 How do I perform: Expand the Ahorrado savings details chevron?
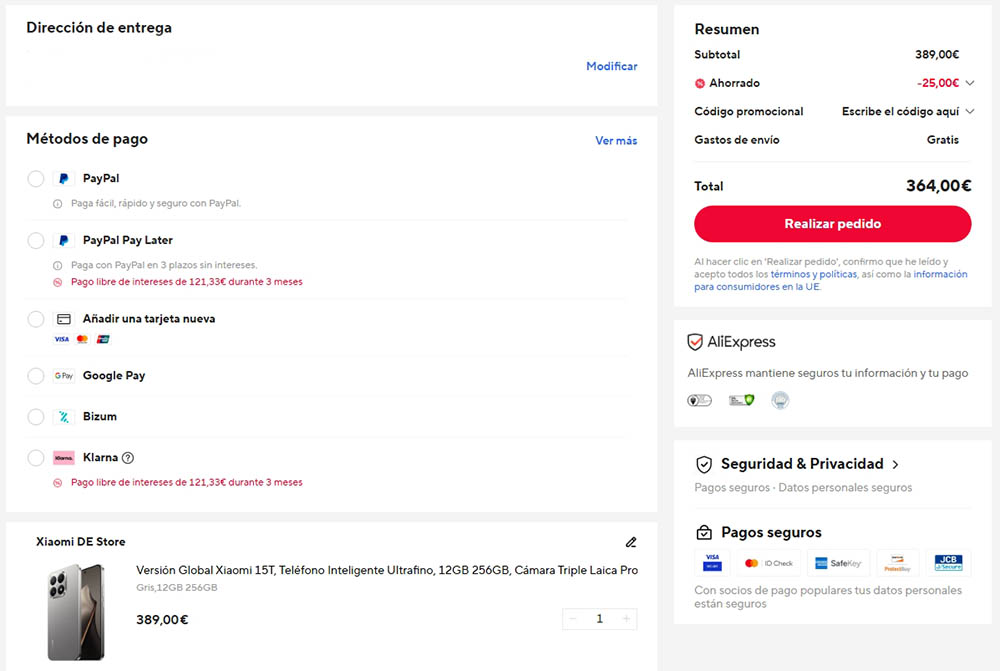[x=969, y=83]
